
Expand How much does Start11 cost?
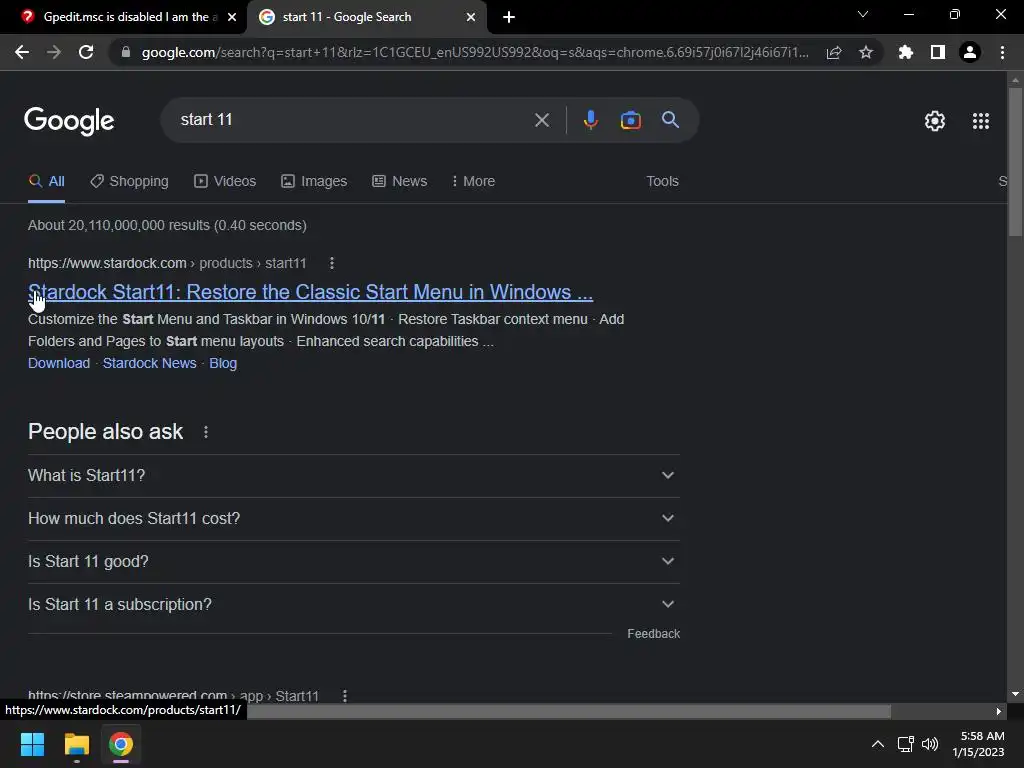[x=353, y=519]
